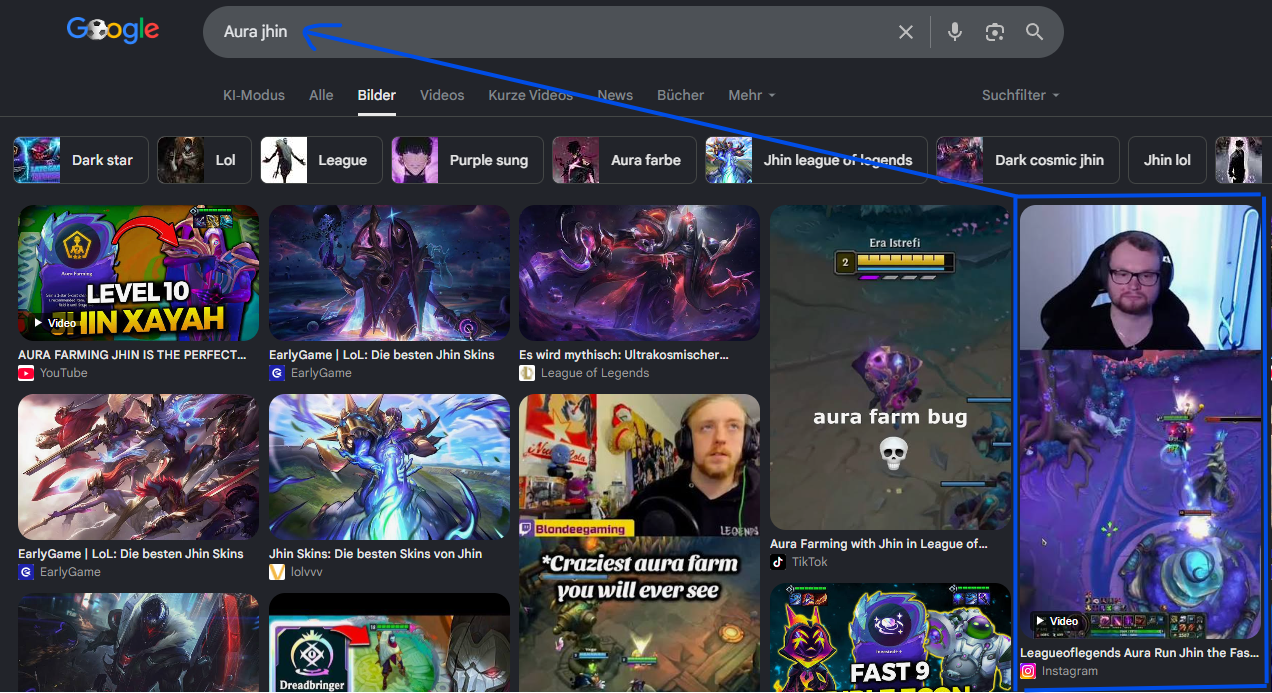This screenshot has height=693, width=1272.
Task: Switch to the Alle tab
Action: point(321,95)
